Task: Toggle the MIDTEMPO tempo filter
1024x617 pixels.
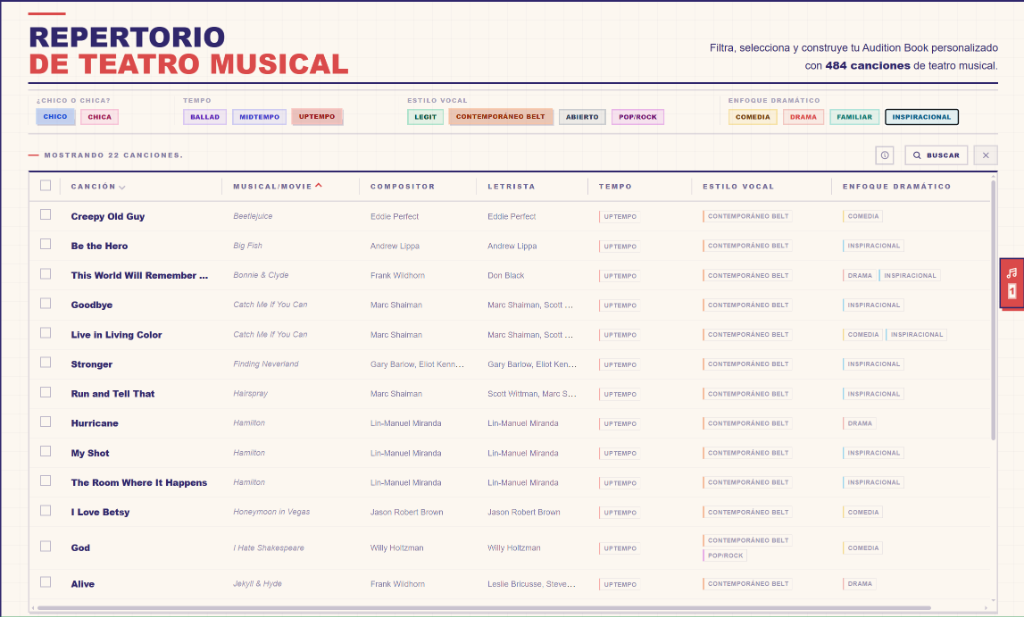Action: (x=259, y=117)
